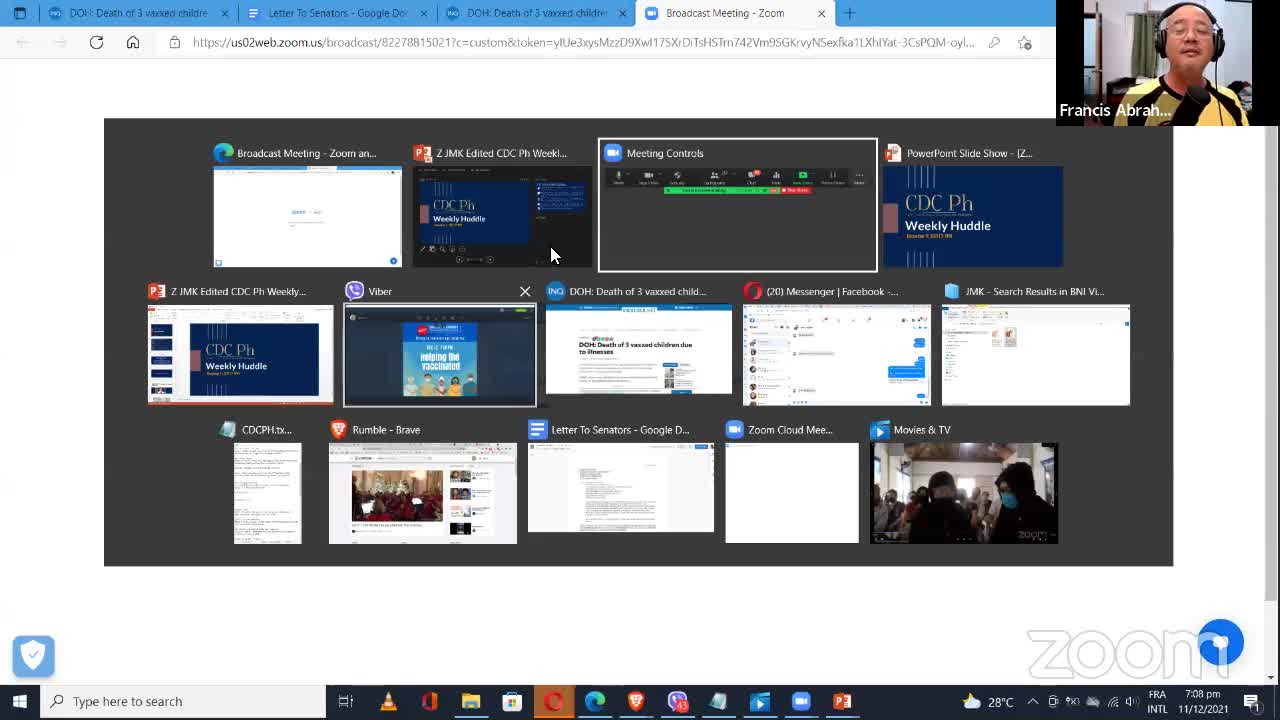
Task: Switch to Movies & TV window
Action: 964,493
